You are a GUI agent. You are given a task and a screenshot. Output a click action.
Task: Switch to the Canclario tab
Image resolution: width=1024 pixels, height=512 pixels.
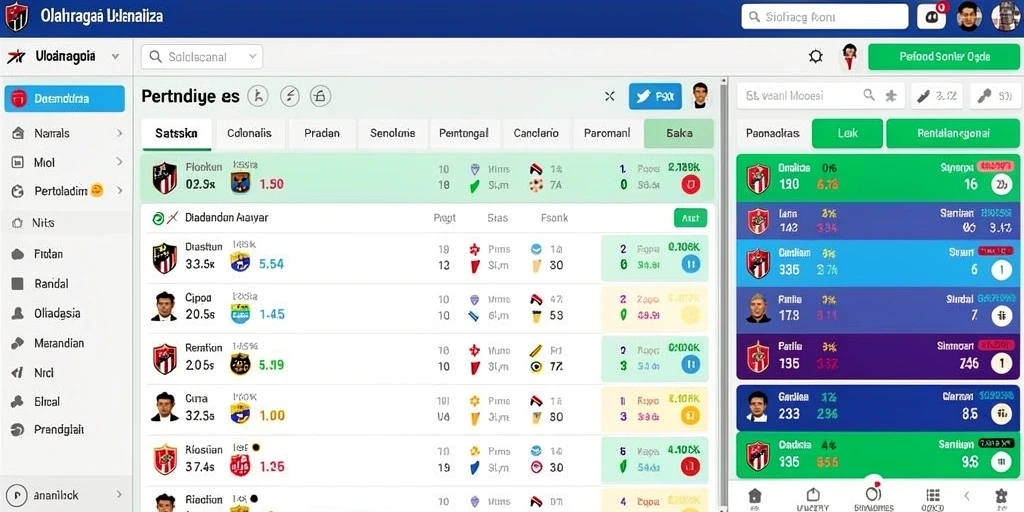click(x=536, y=133)
